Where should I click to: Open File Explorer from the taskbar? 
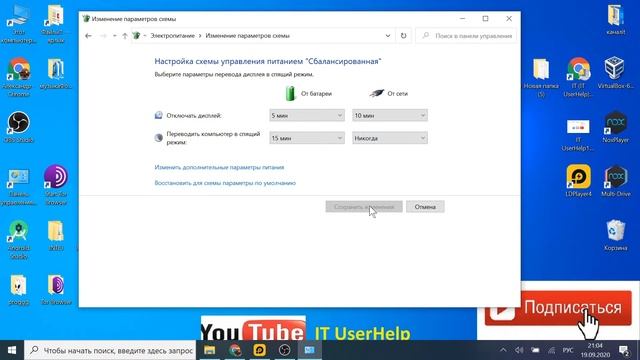tap(209, 350)
